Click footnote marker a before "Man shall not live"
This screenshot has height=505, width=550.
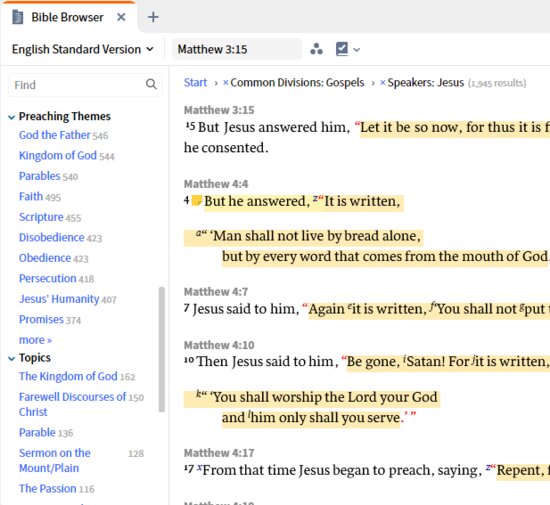199,233
